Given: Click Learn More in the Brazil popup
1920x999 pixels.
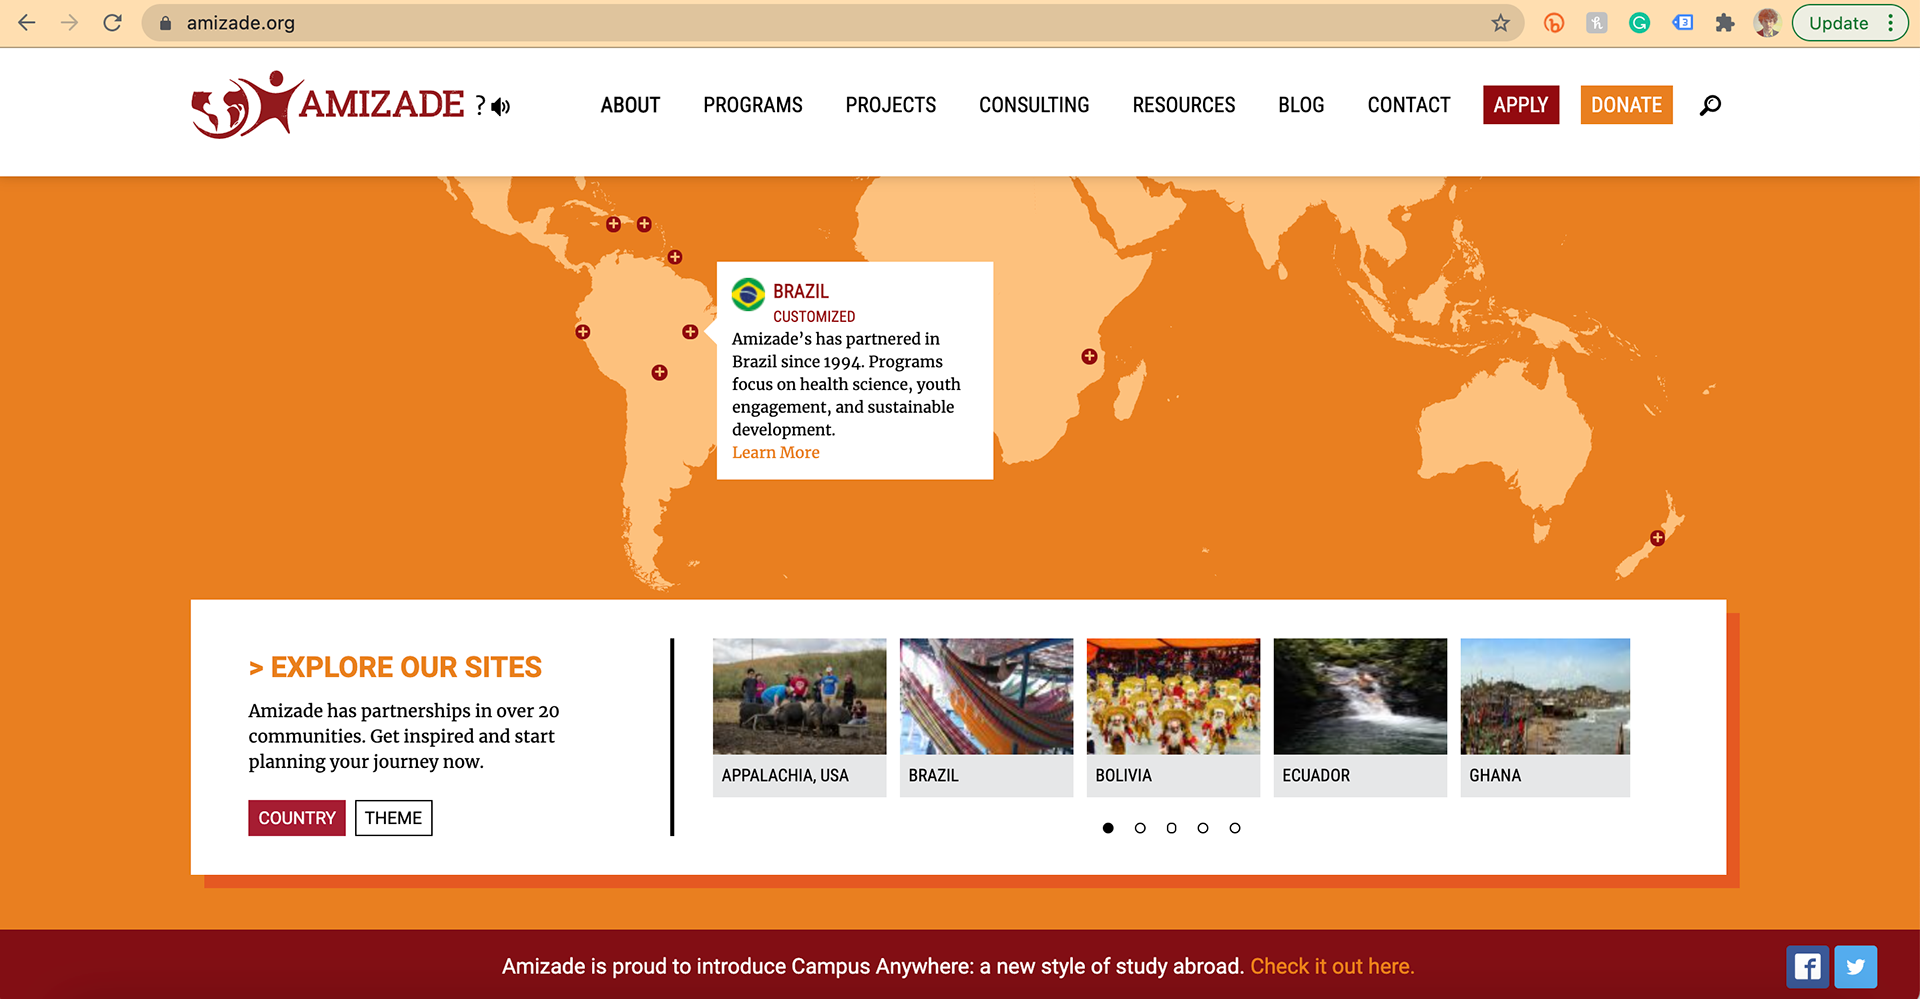Looking at the screenshot, I should coord(775,452).
